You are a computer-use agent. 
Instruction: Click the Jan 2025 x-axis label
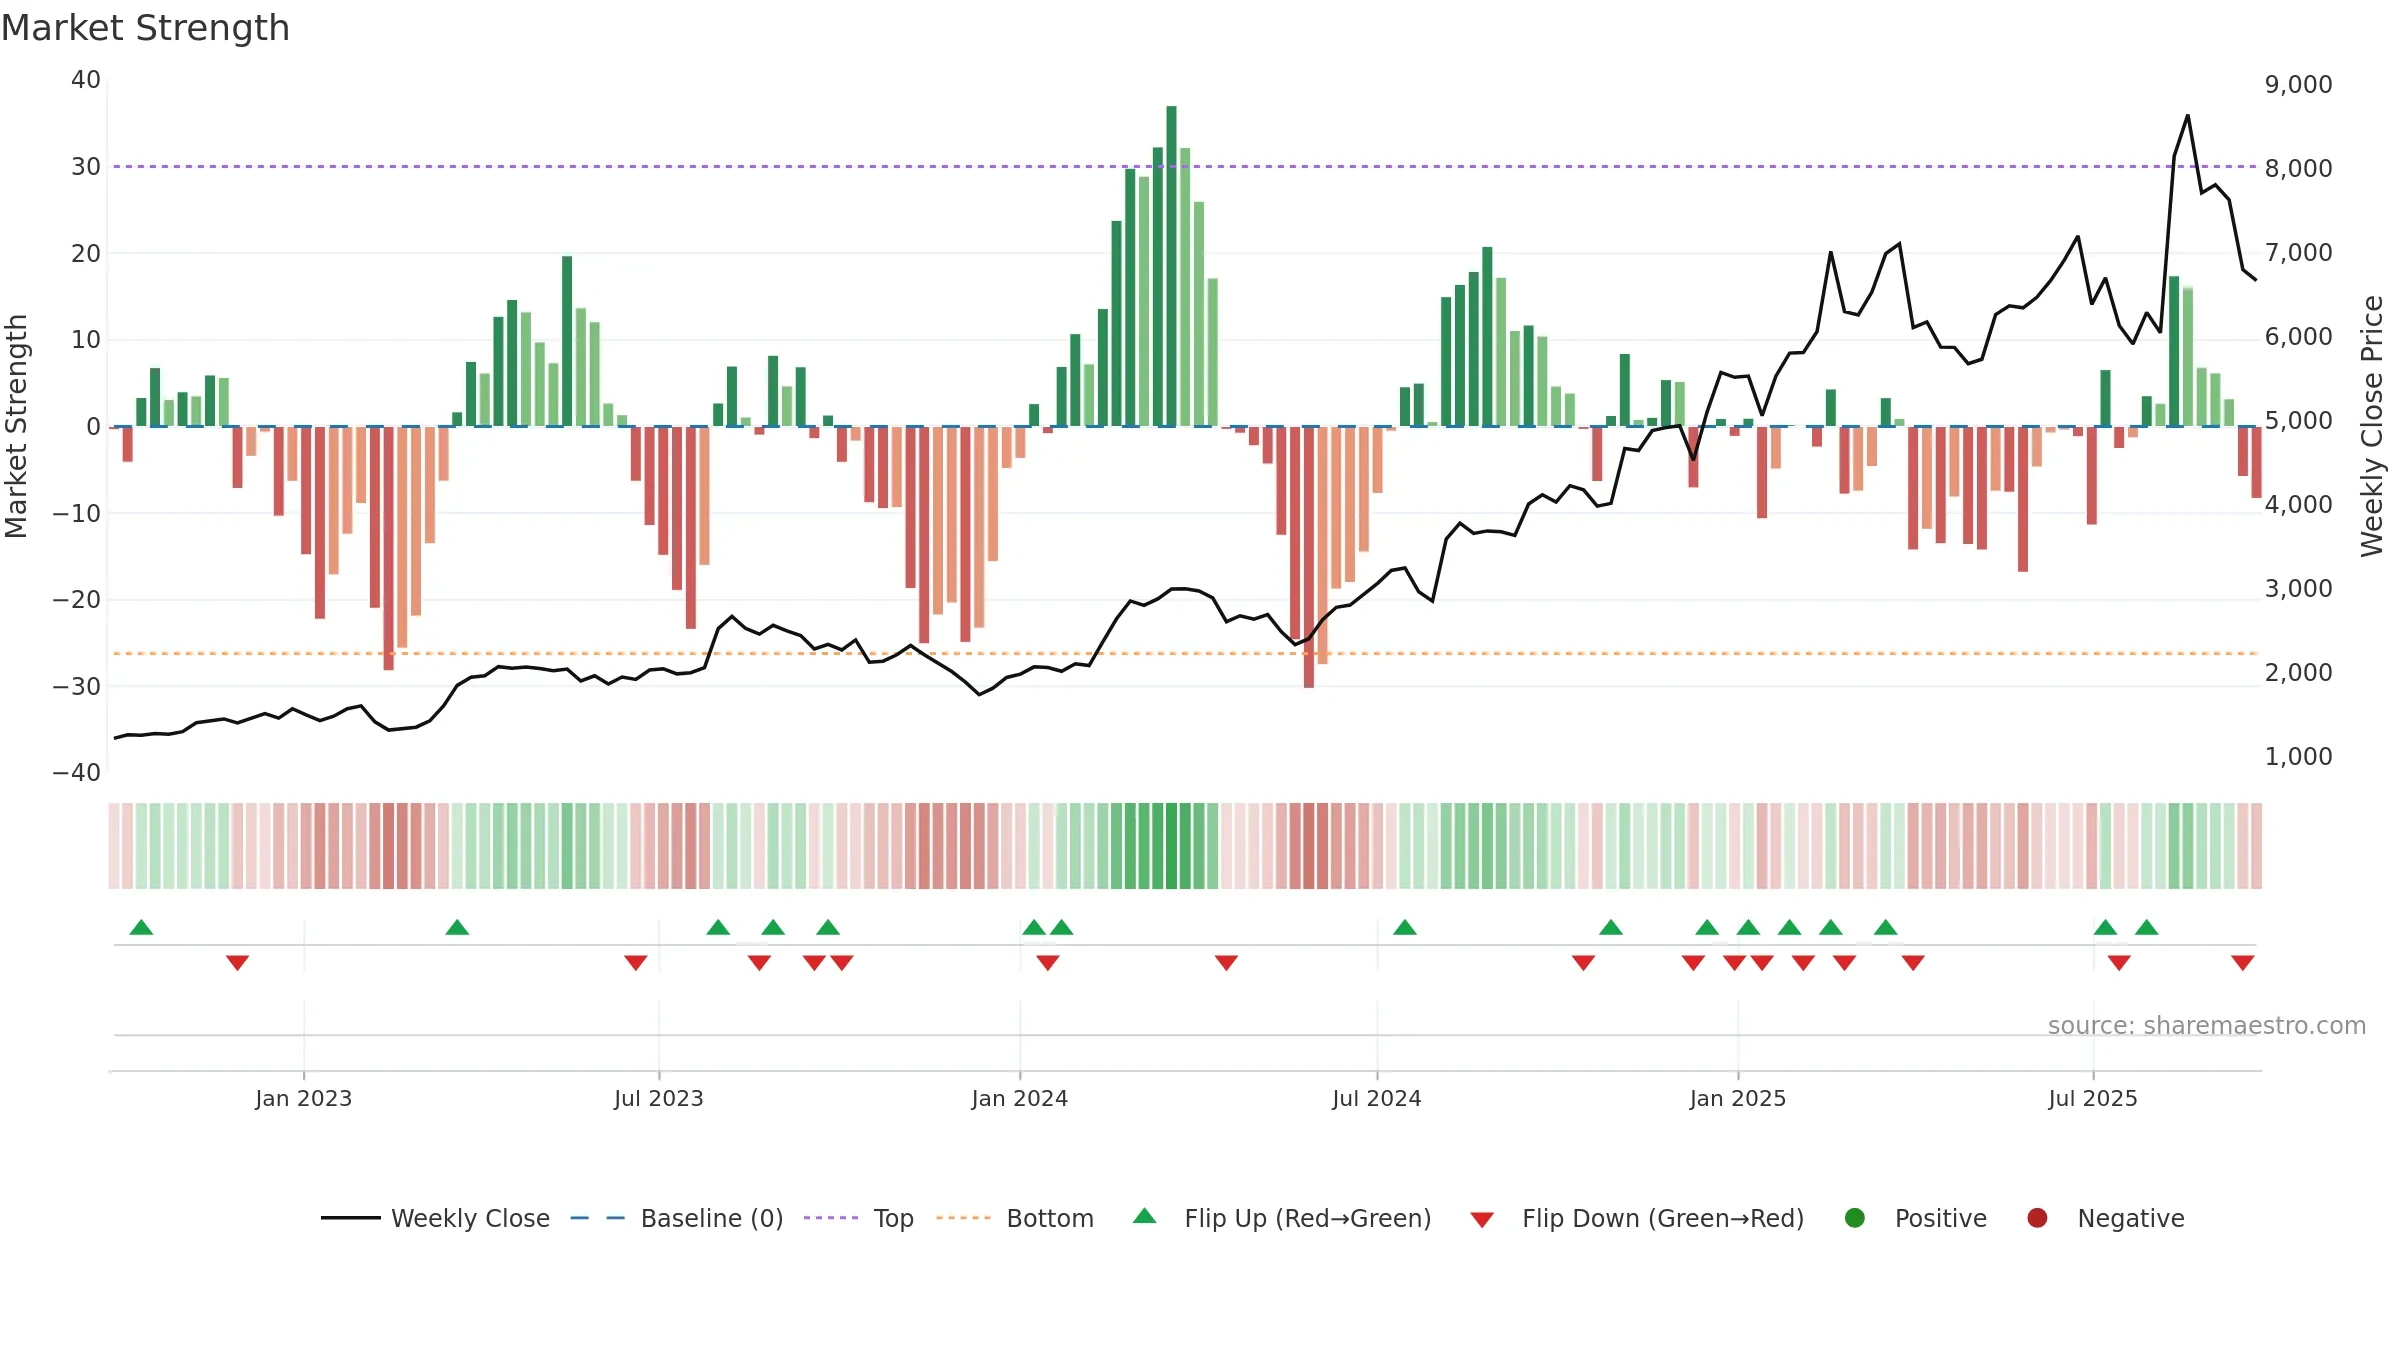[1738, 1098]
